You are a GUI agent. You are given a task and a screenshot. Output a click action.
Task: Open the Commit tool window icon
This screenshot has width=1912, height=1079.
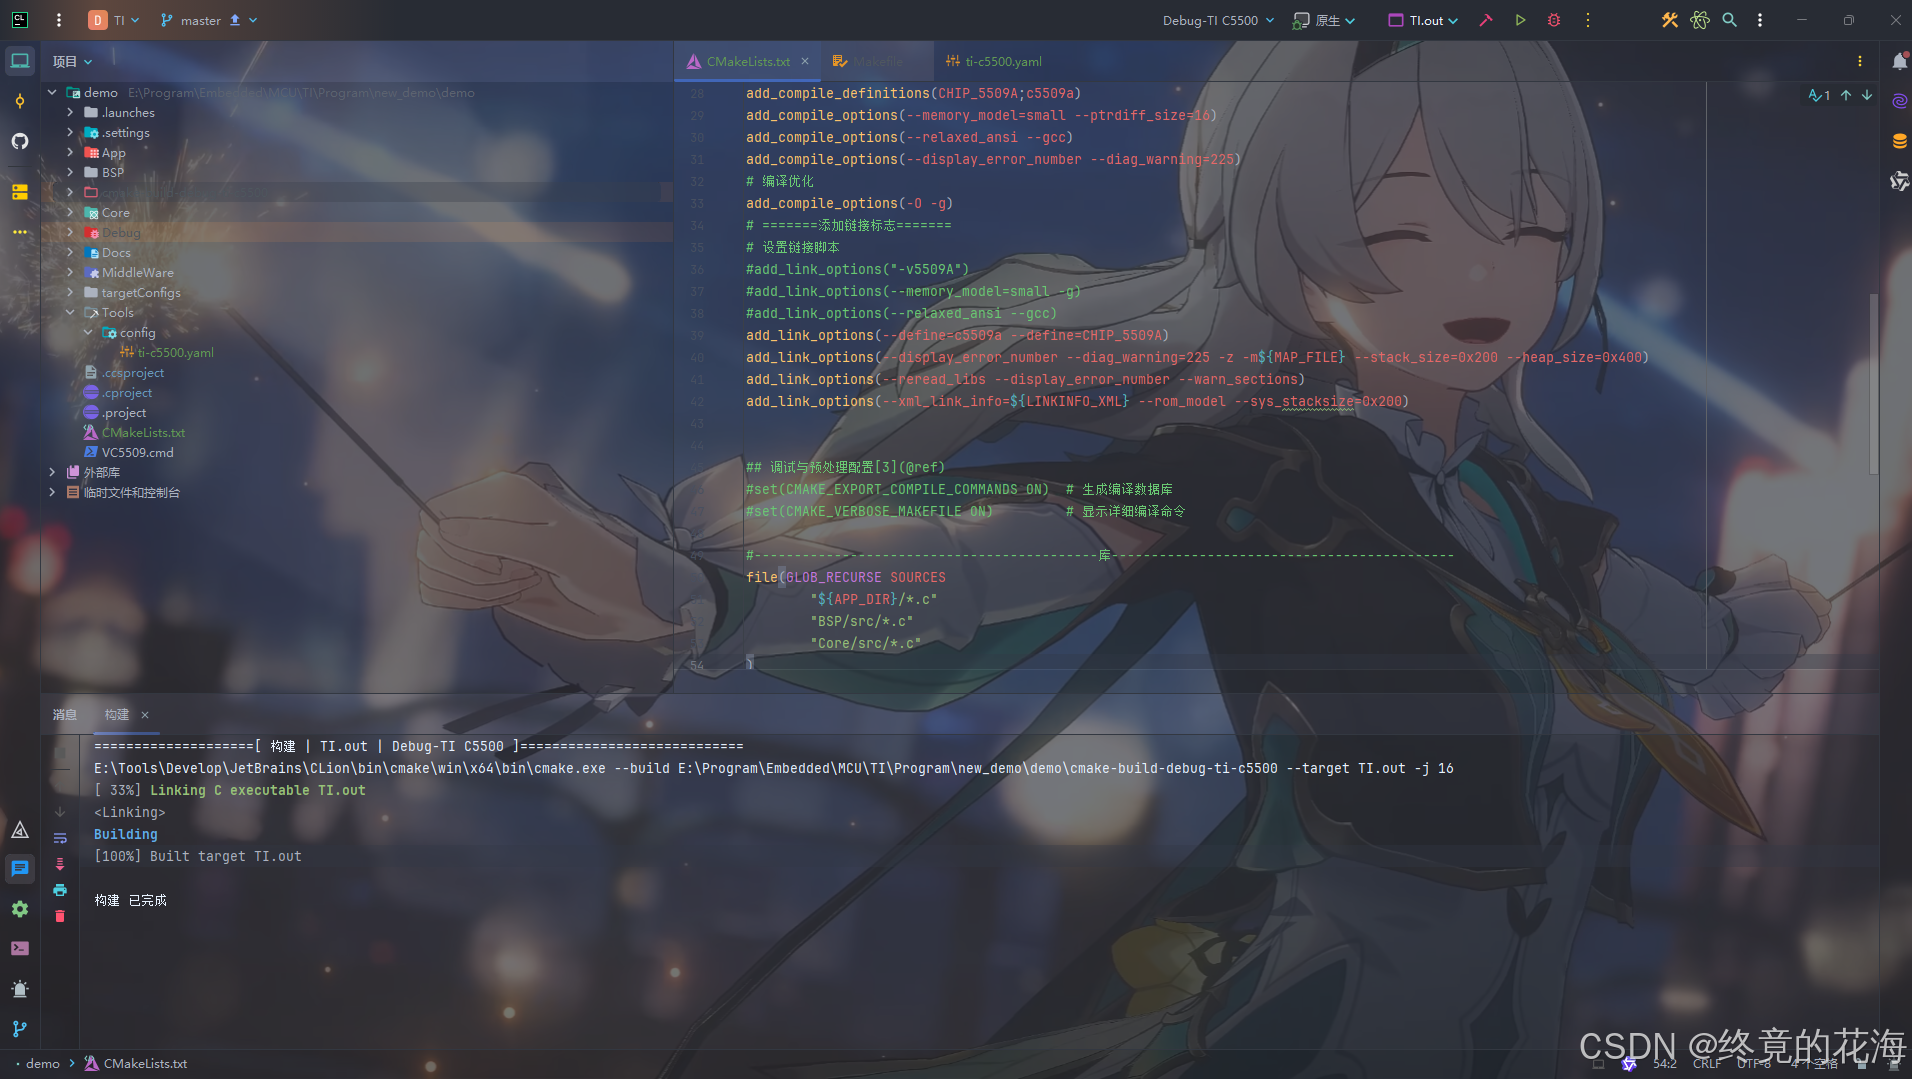(20, 101)
